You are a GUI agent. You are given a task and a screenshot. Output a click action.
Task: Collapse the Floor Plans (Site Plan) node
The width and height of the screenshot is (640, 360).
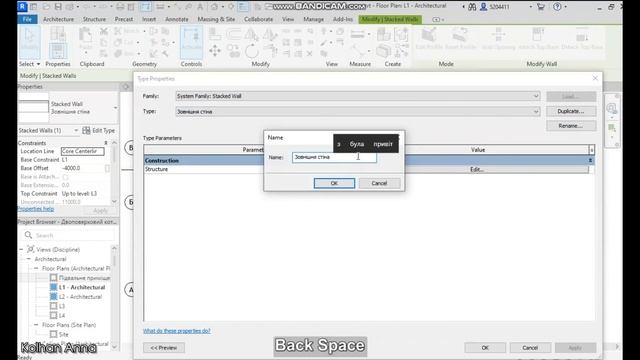click(36, 325)
